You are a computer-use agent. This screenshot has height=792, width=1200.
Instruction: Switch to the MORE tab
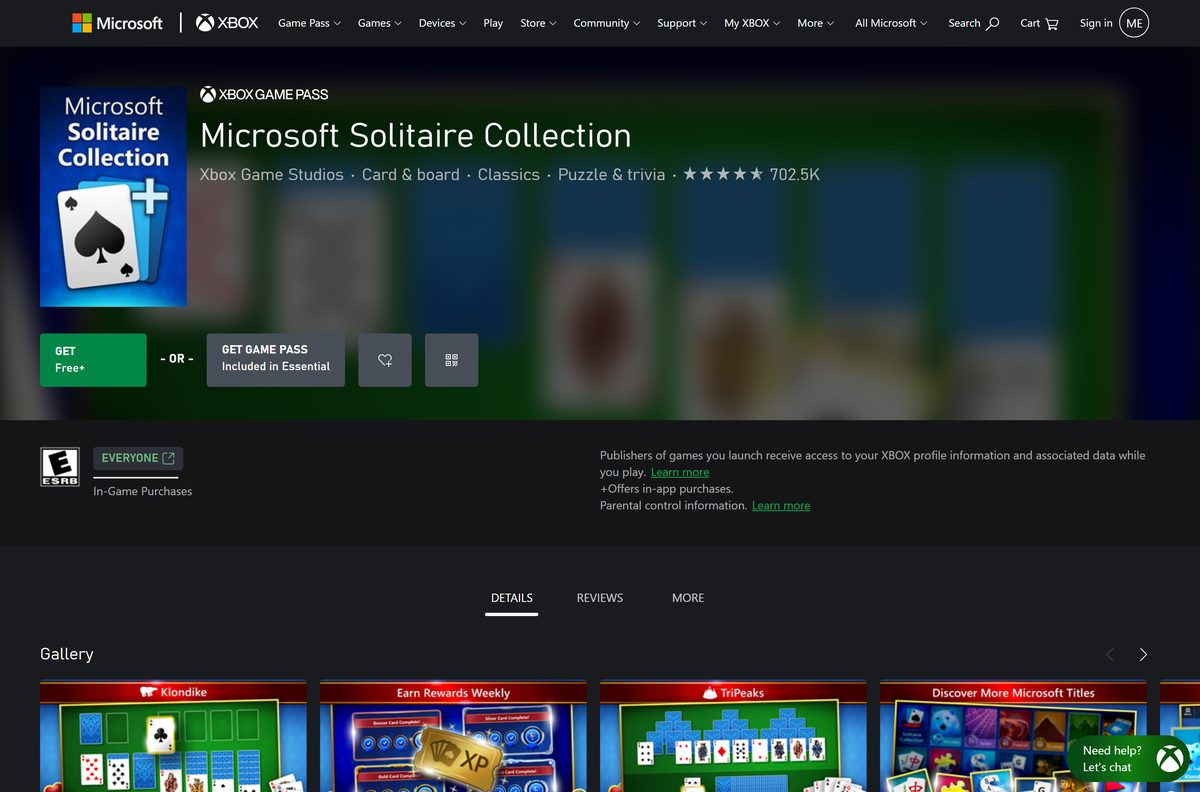coord(688,598)
